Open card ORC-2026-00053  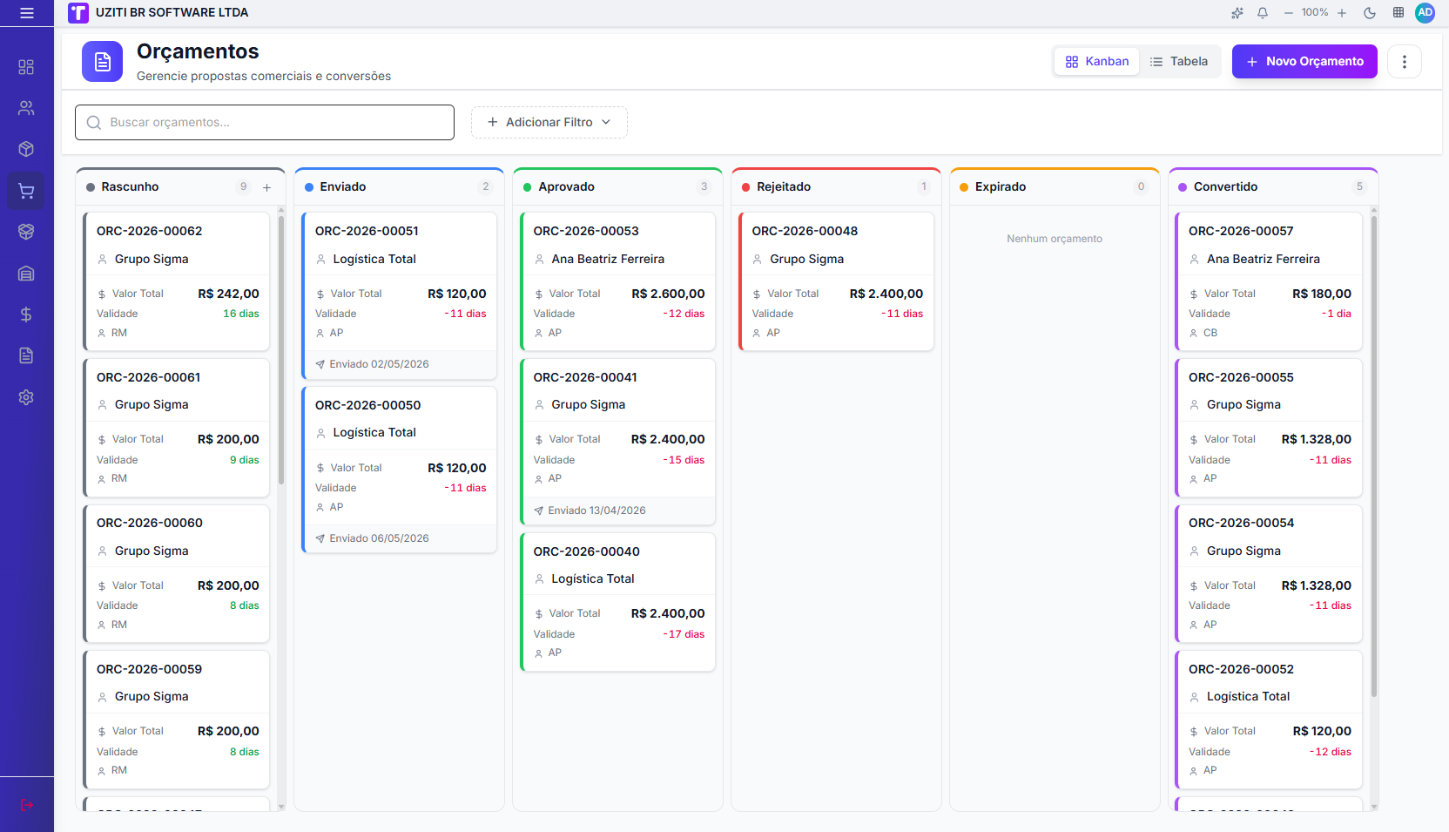[x=618, y=281]
